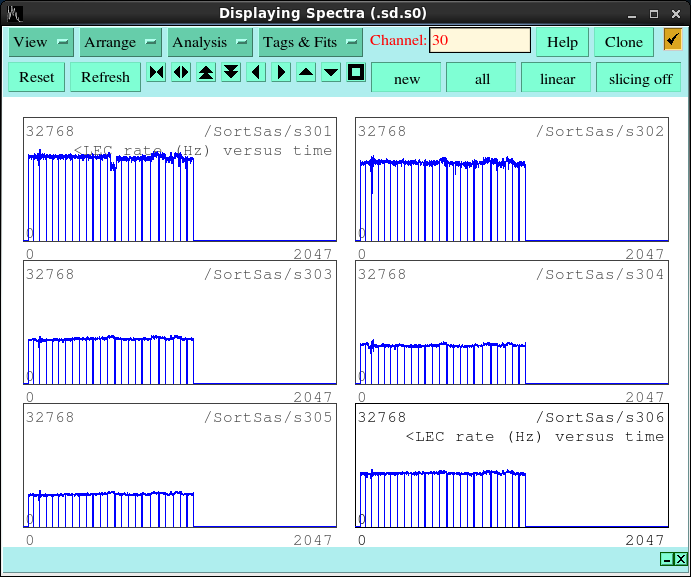Click the 'new' button
This screenshot has width=691, height=577.
tap(406, 78)
